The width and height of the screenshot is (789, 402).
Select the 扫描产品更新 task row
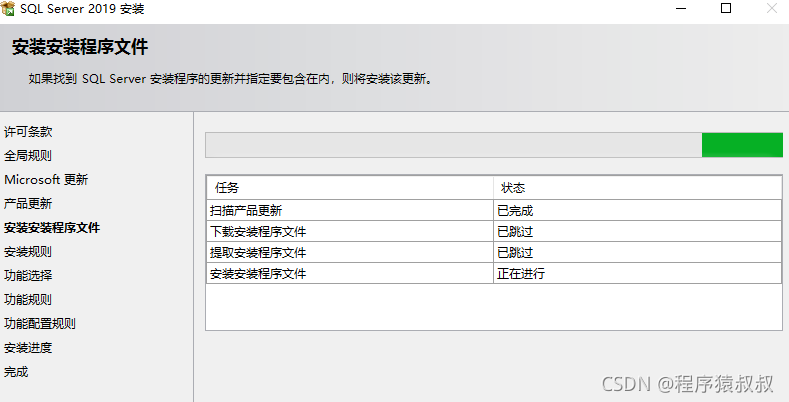[494, 210]
